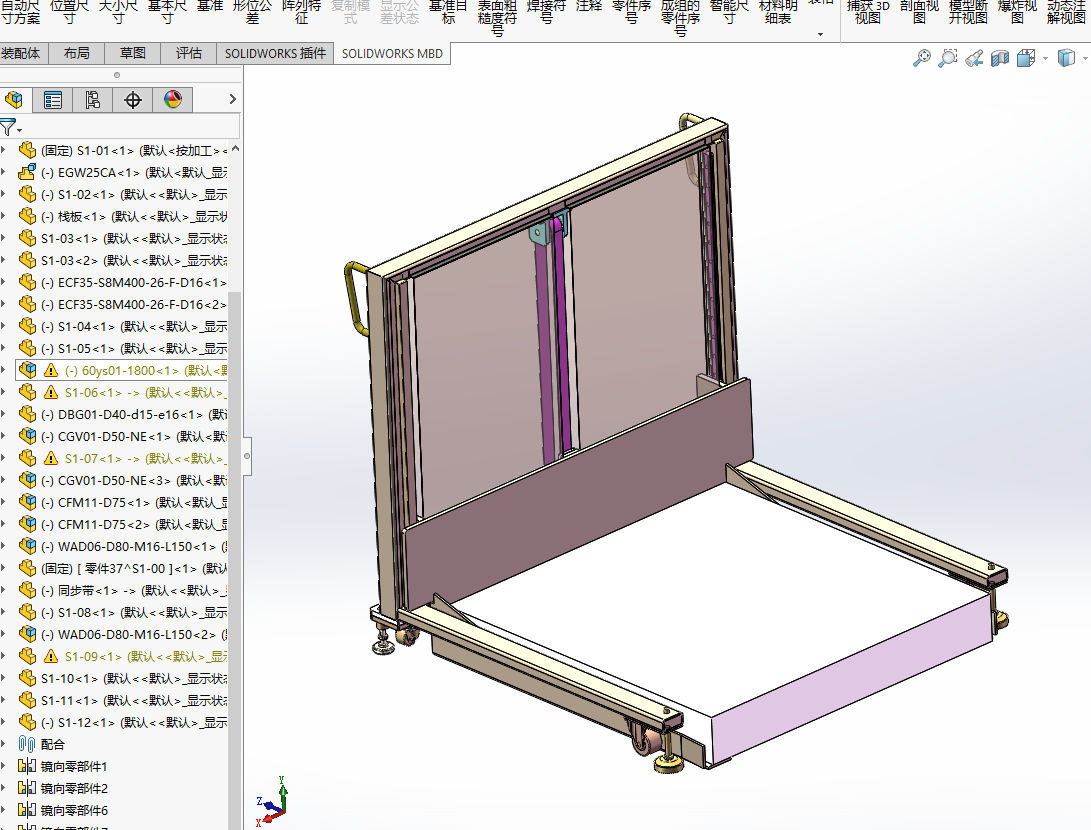Click the 自动尺寸方案 button
The height and width of the screenshot is (830, 1091).
point(20,13)
